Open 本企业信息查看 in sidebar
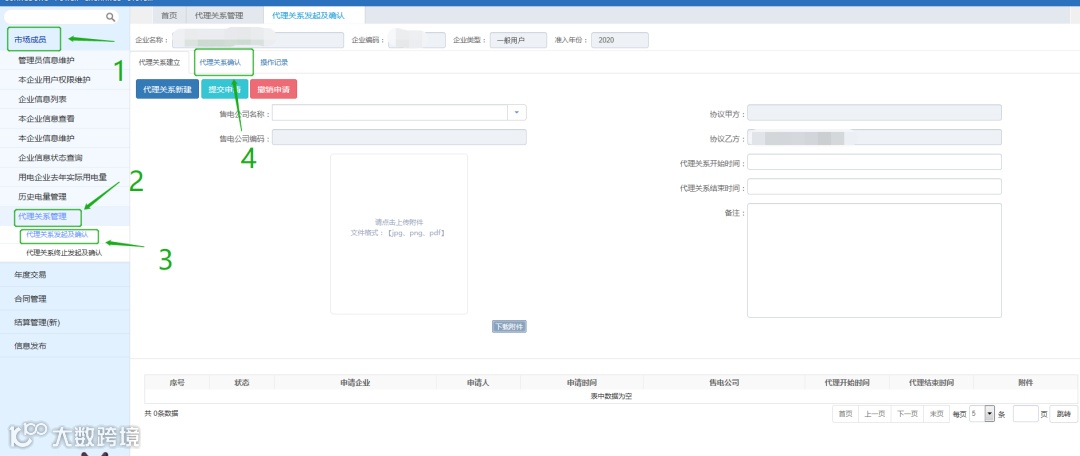The width and height of the screenshot is (1080, 456). (45, 118)
